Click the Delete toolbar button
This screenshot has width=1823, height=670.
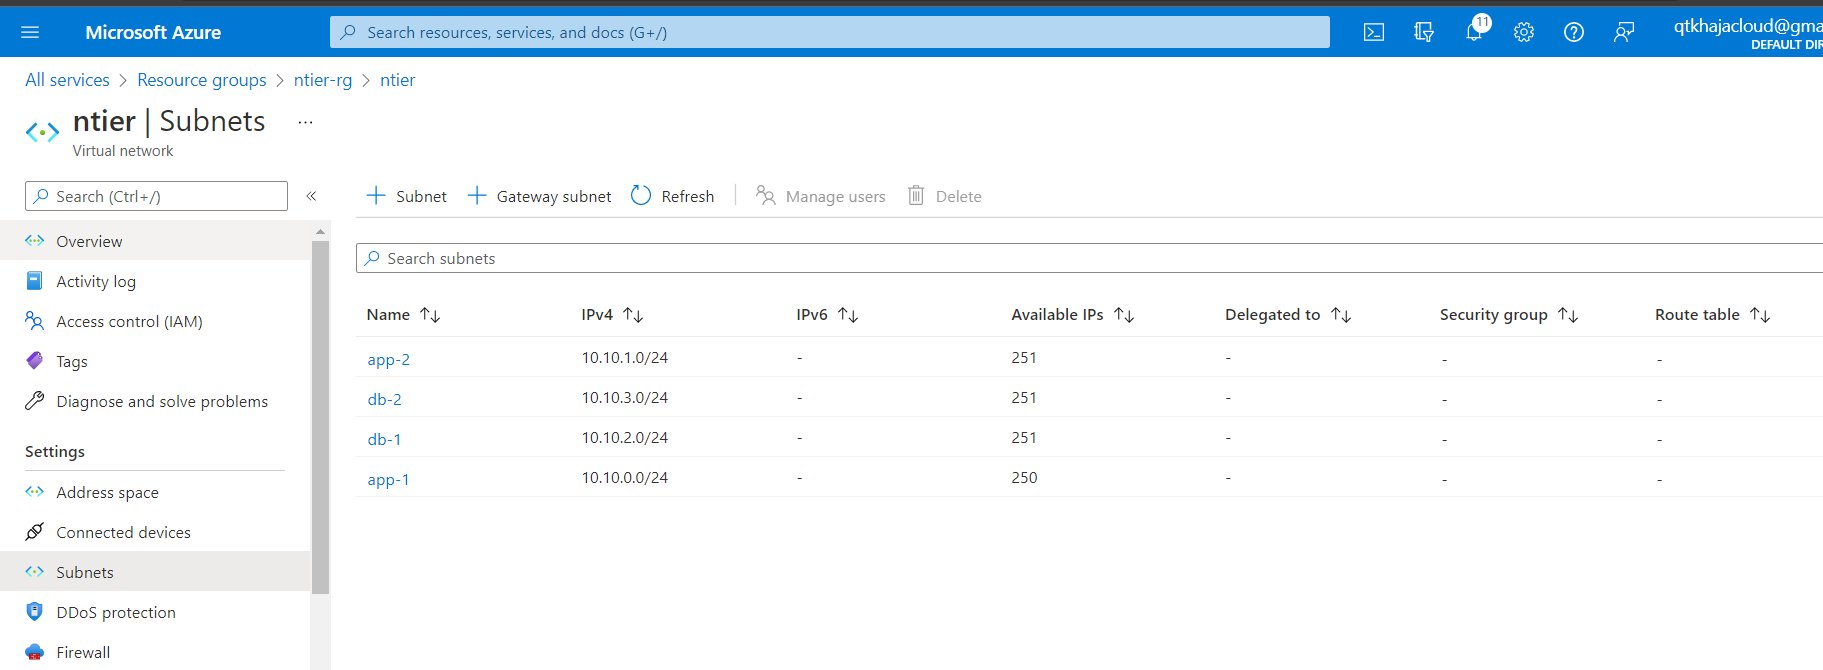[x=944, y=196]
